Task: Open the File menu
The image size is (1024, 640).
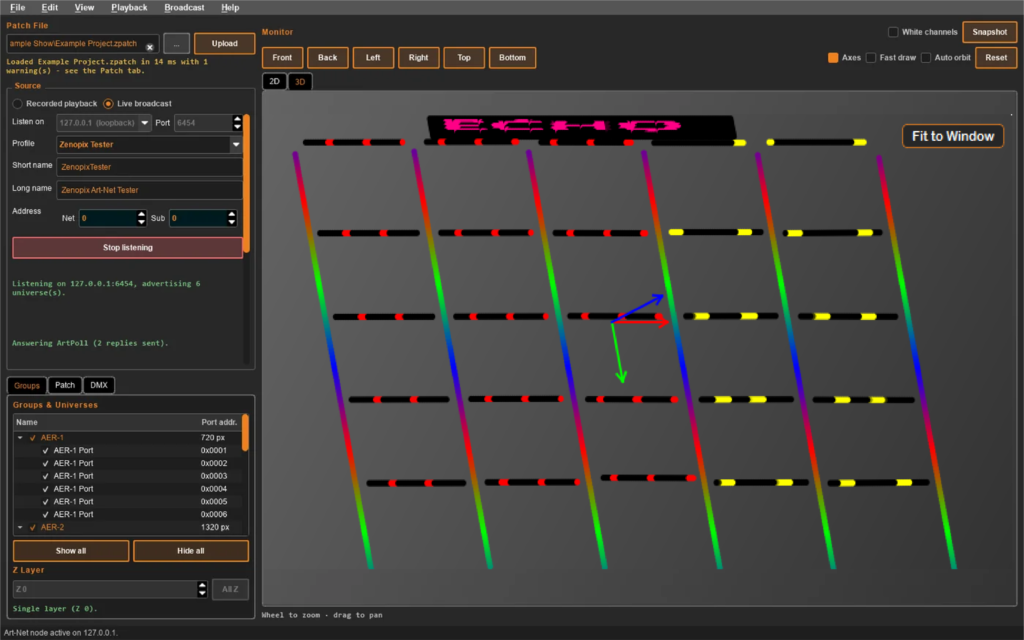Action: tap(18, 7)
